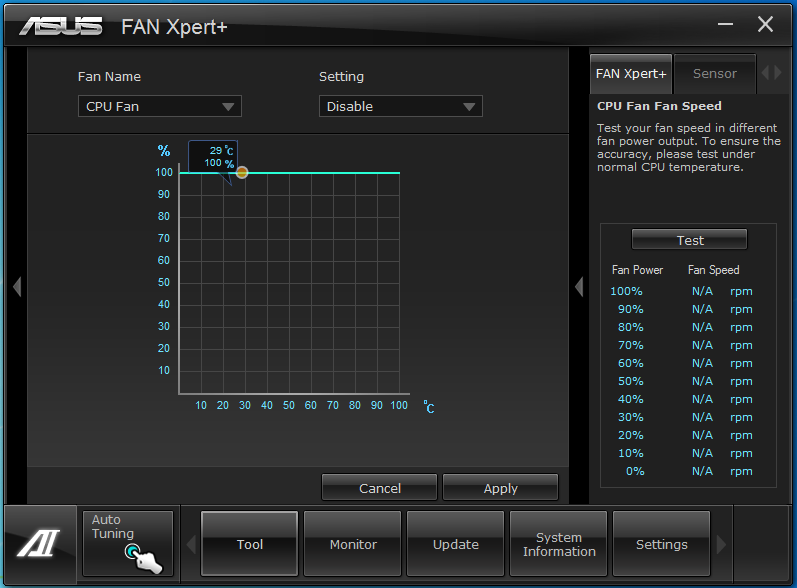797x588 pixels.
Task: Click the 10 label on percent axis
Action: point(164,370)
